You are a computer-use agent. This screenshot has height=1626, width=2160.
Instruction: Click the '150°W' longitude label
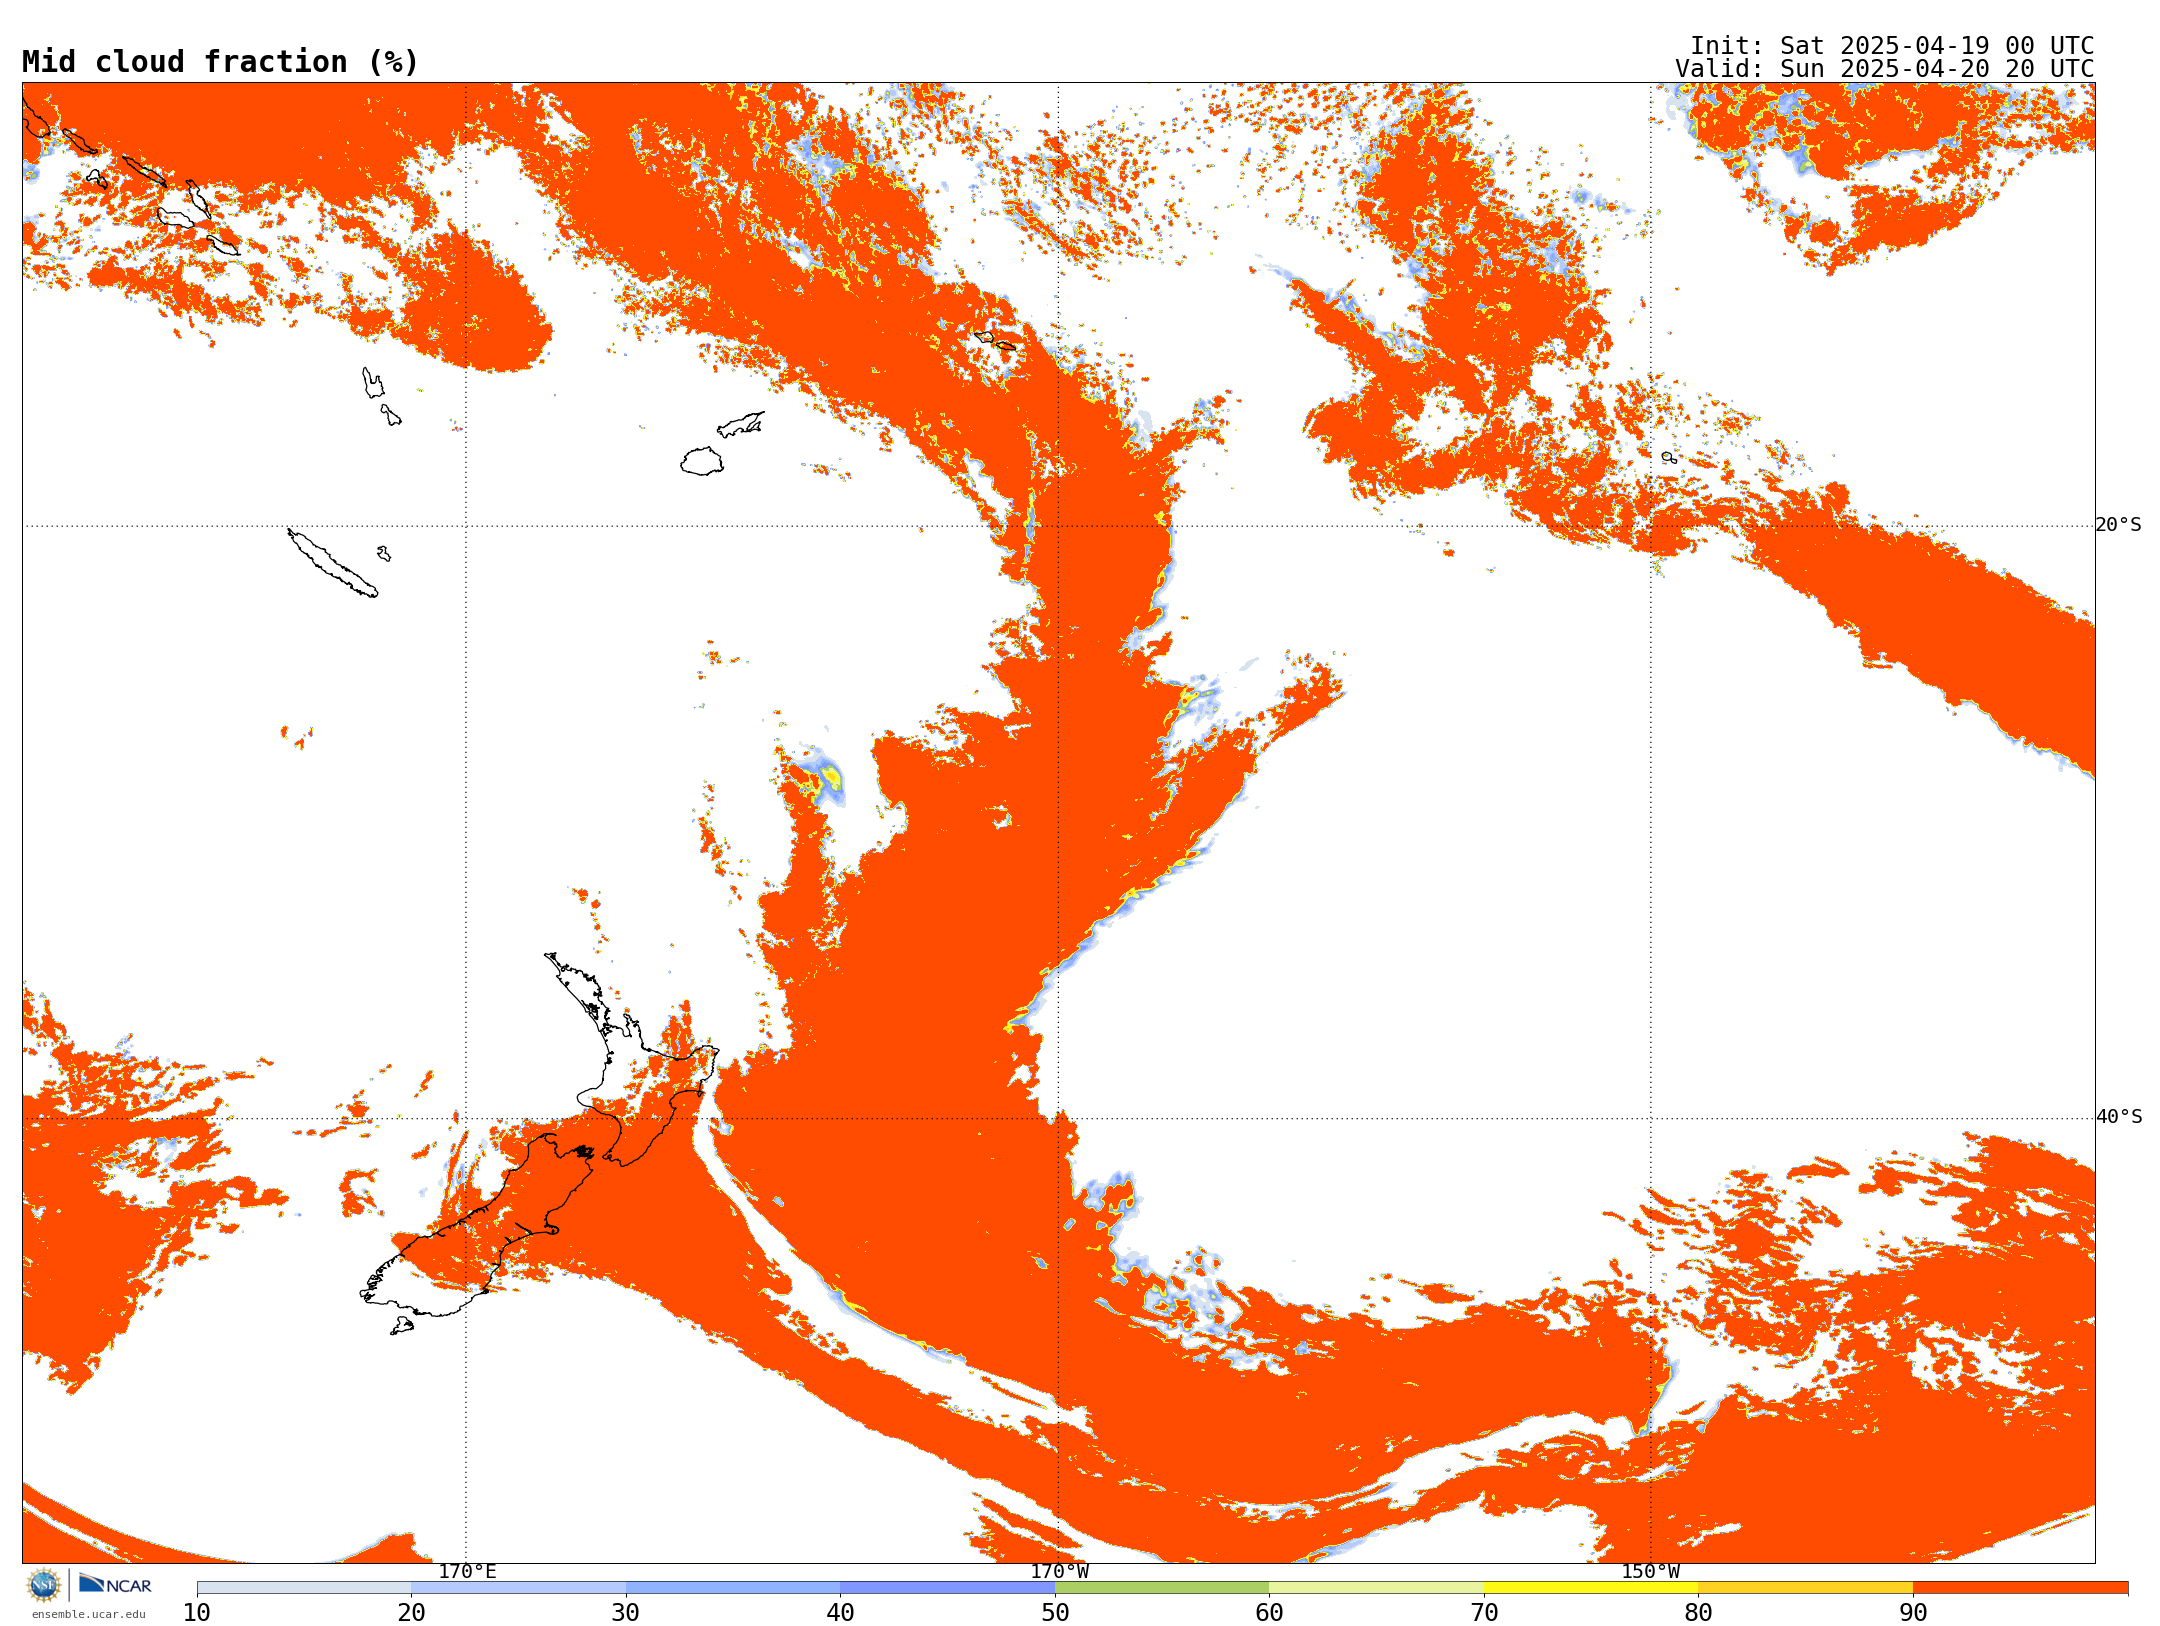click(x=1651, y=1572)
